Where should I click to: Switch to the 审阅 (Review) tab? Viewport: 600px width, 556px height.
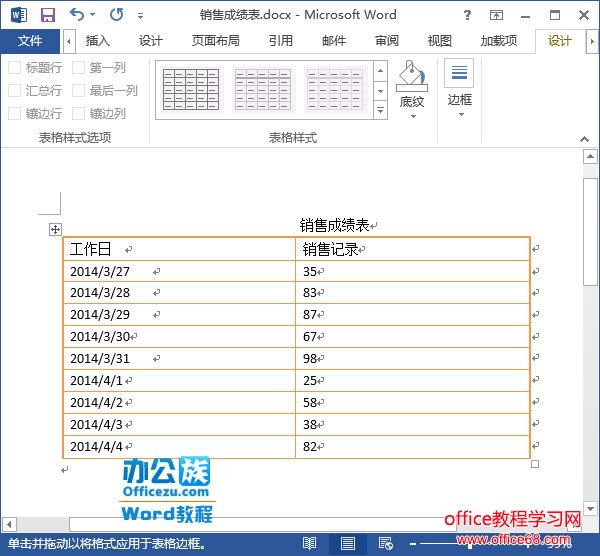tap(387, 41)
